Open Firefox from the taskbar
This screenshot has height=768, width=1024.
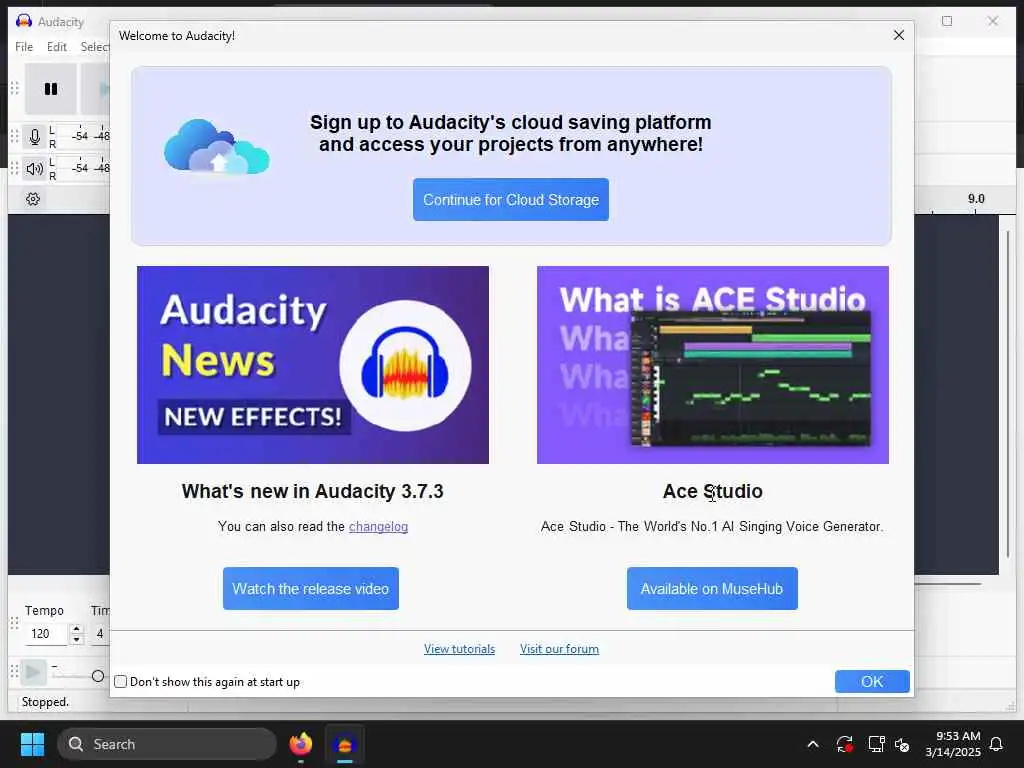click(300, 744)
